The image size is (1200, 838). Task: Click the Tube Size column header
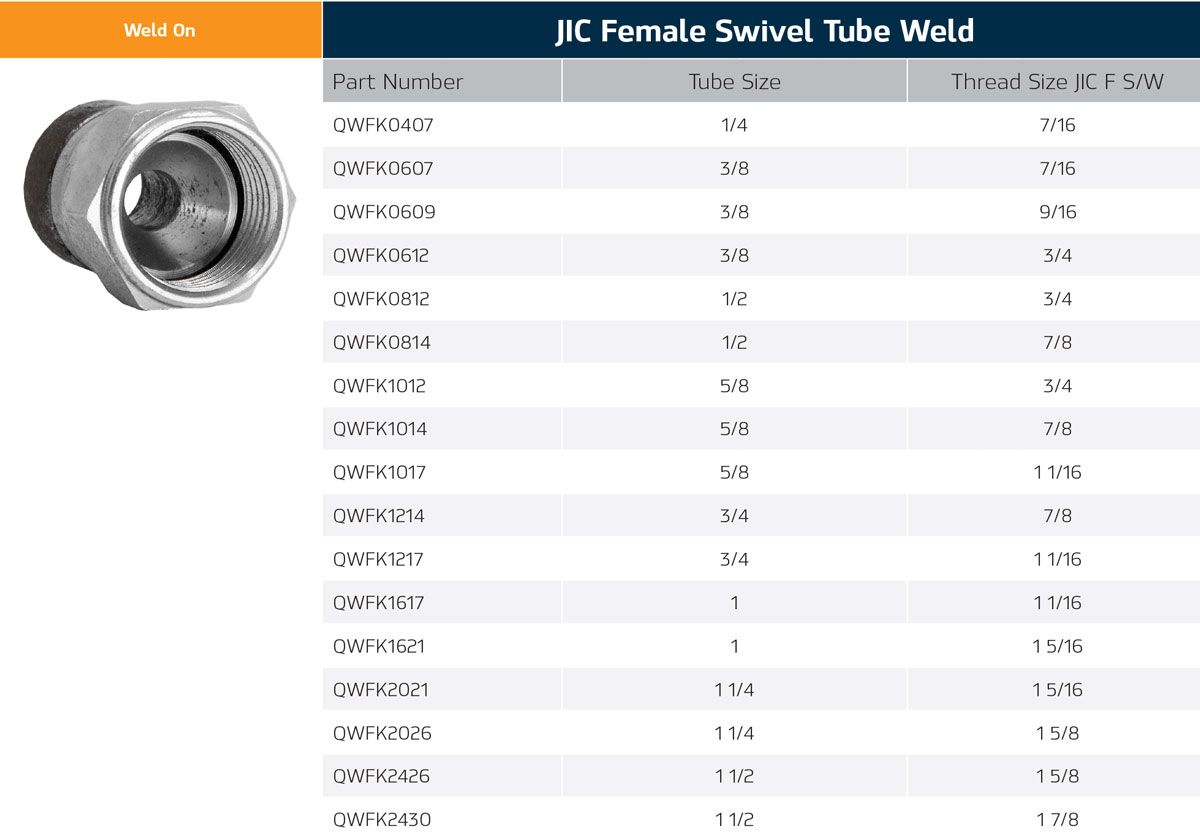[734, 82]
